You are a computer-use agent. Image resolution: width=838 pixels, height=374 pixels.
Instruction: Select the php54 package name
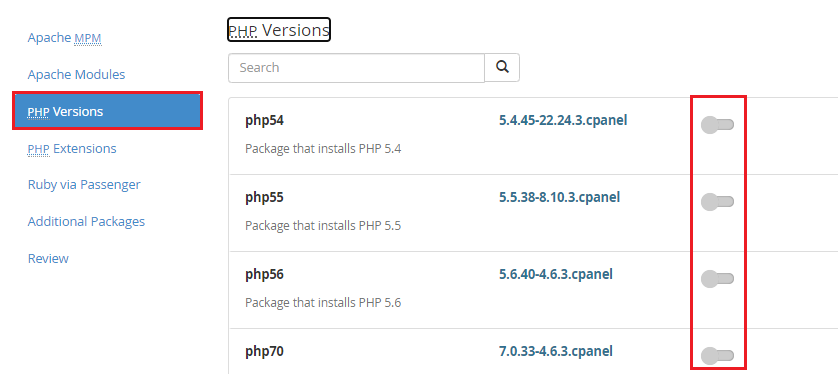click(x=265, y=121)
